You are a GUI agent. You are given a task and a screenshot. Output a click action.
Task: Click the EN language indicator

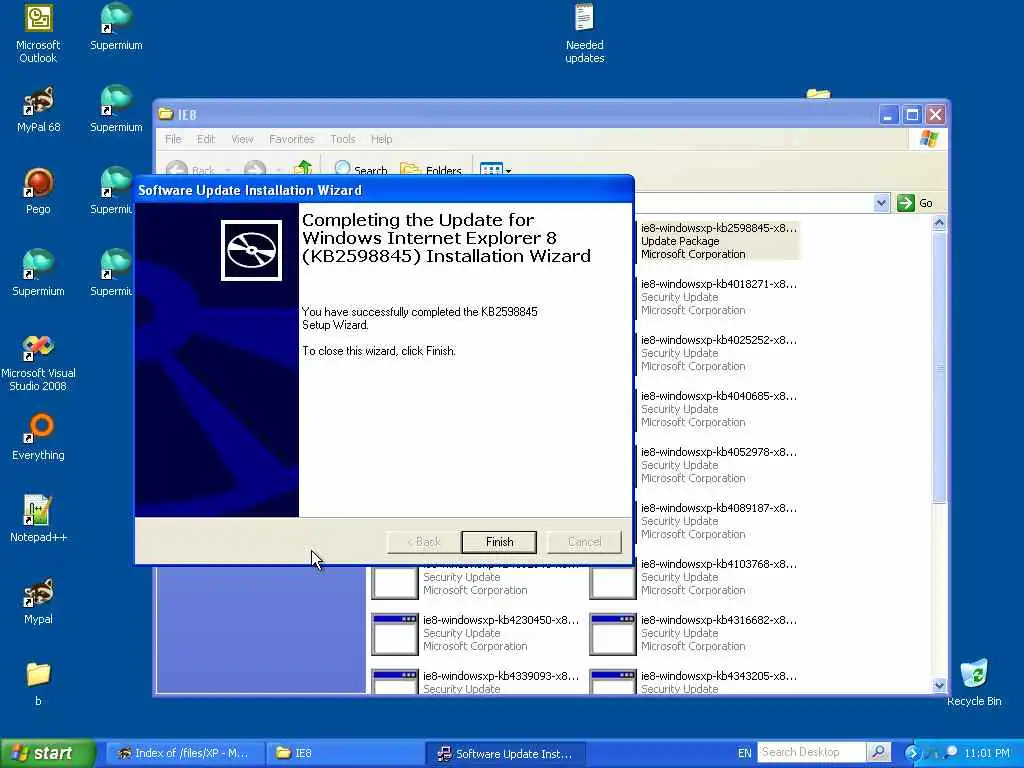tap(744, 753)
